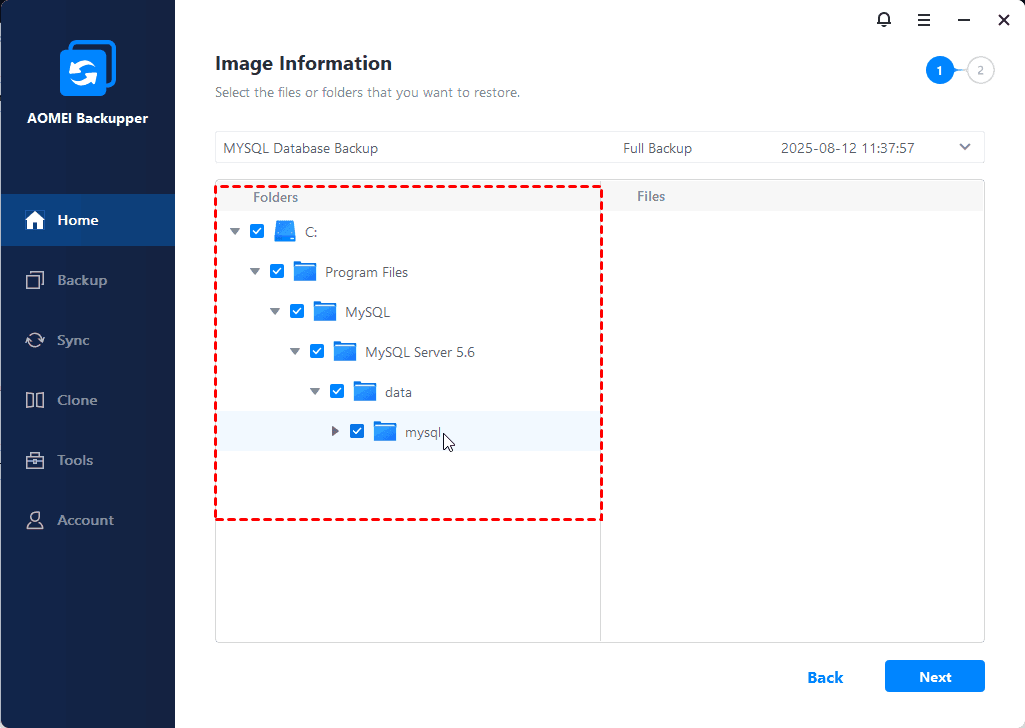Uncheck the MySQL Server 5.6 checkbox
This screenshot has height=728, width=1025.
tap(317, 352)
